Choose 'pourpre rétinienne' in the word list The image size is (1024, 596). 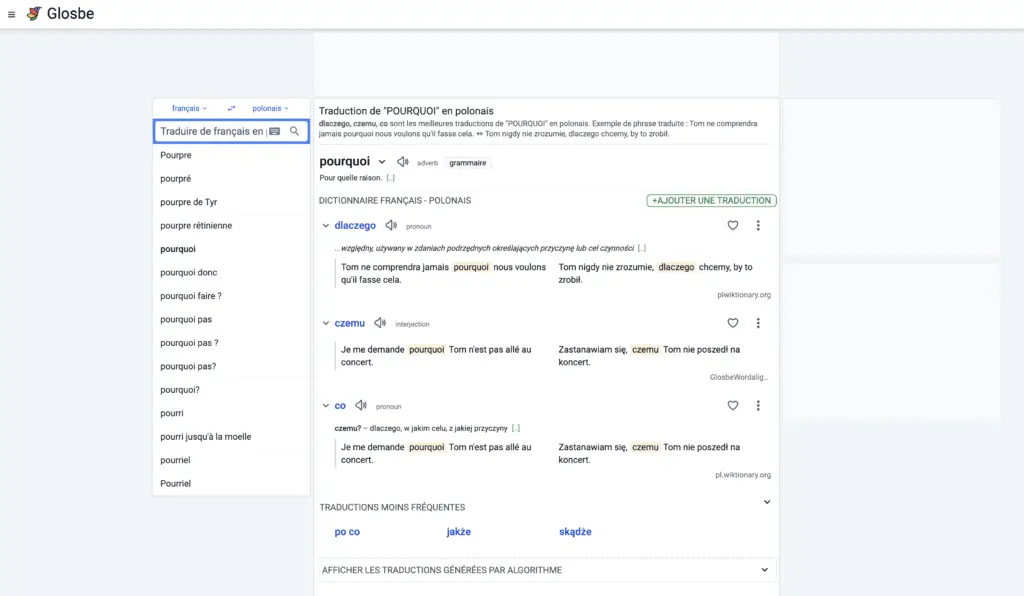click(196, 226)
